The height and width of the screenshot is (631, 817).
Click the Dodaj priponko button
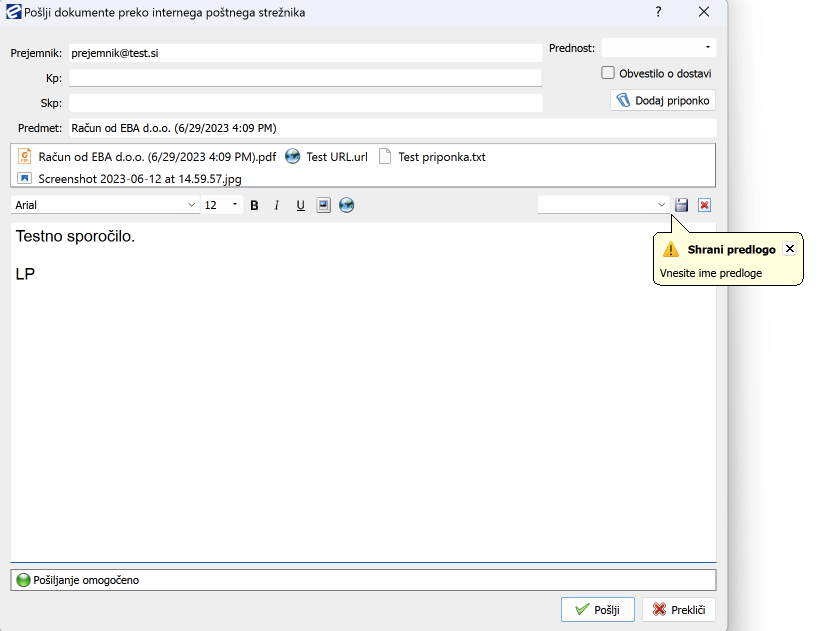point(663,101)
